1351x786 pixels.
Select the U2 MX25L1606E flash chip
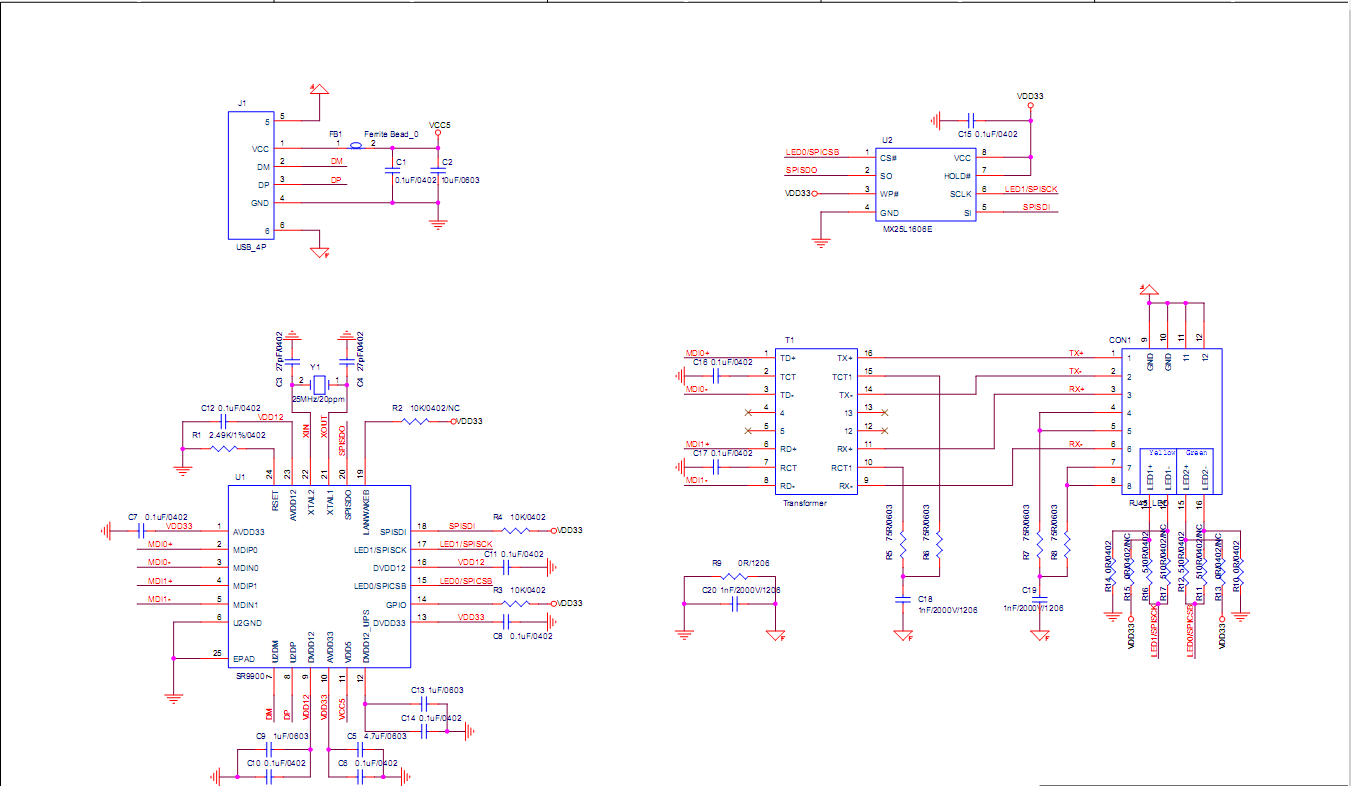tap(924, 185)
